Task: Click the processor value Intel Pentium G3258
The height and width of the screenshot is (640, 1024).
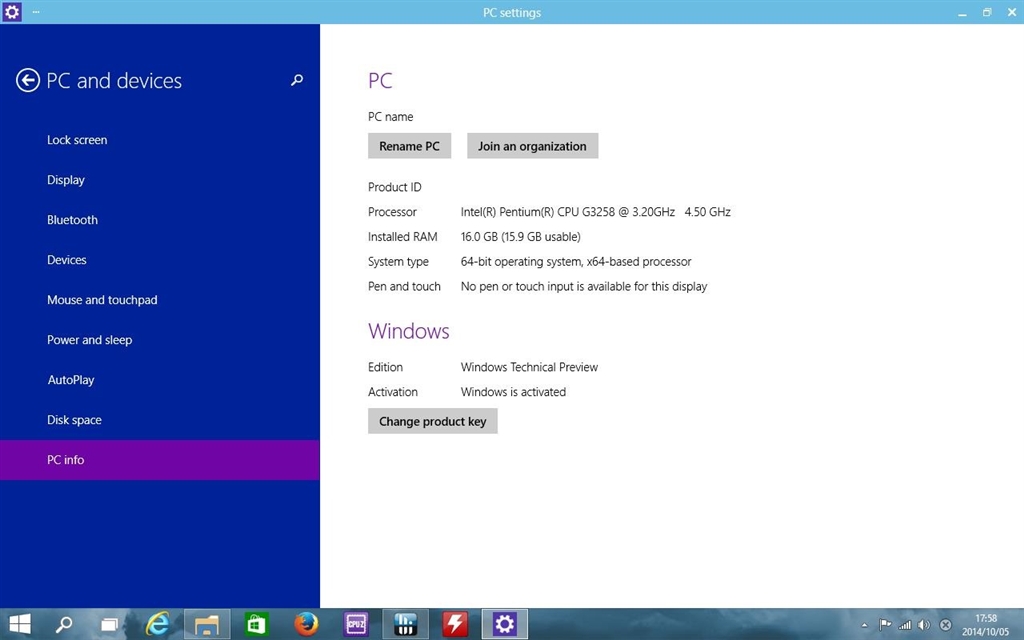Action: click(596, 212)
